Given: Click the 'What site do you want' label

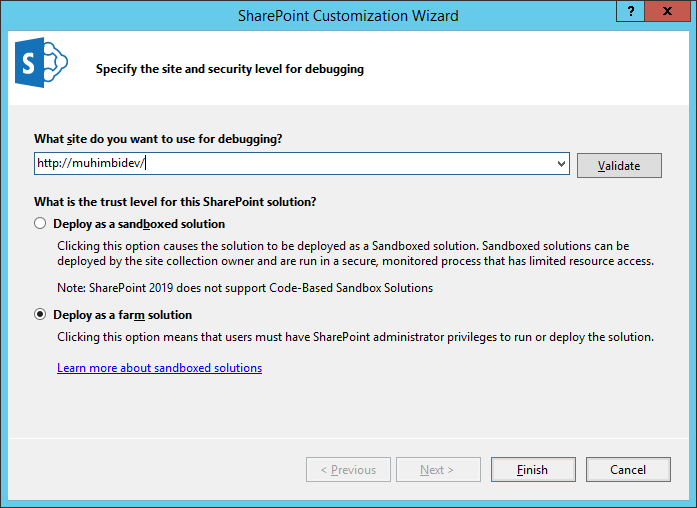Looking at the screenshot, I should pyautogui.click(x=158, y=139).
